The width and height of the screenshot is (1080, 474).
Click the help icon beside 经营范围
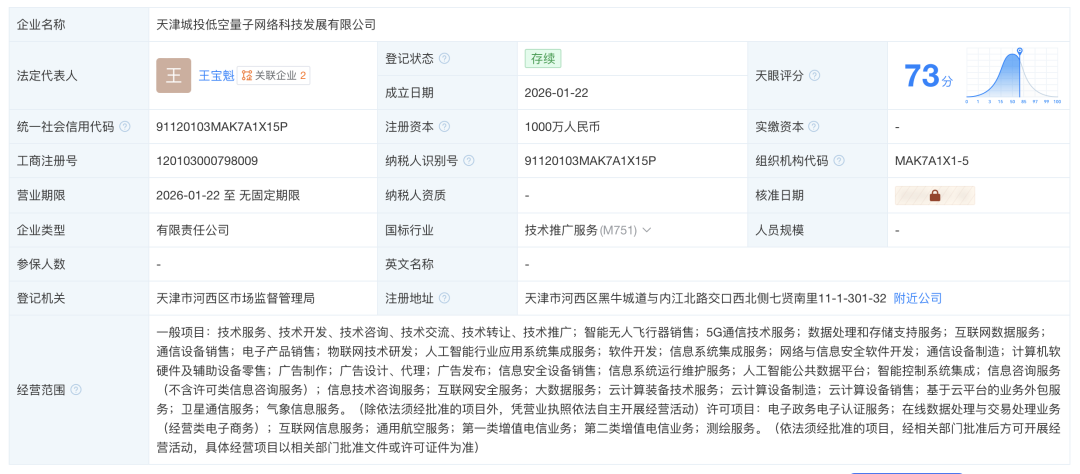[x=76, y=390]
